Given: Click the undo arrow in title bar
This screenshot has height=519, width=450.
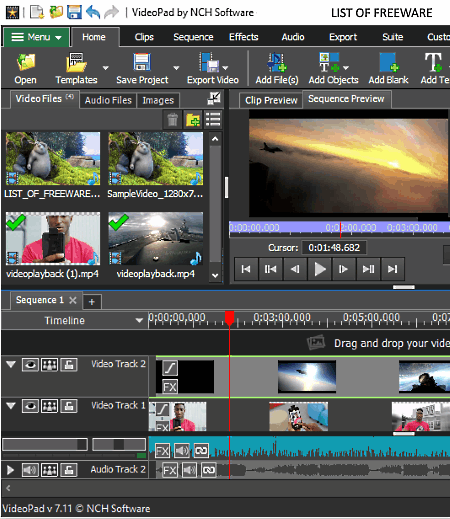Looking at the screenshot, I should [x=93, y=12].
